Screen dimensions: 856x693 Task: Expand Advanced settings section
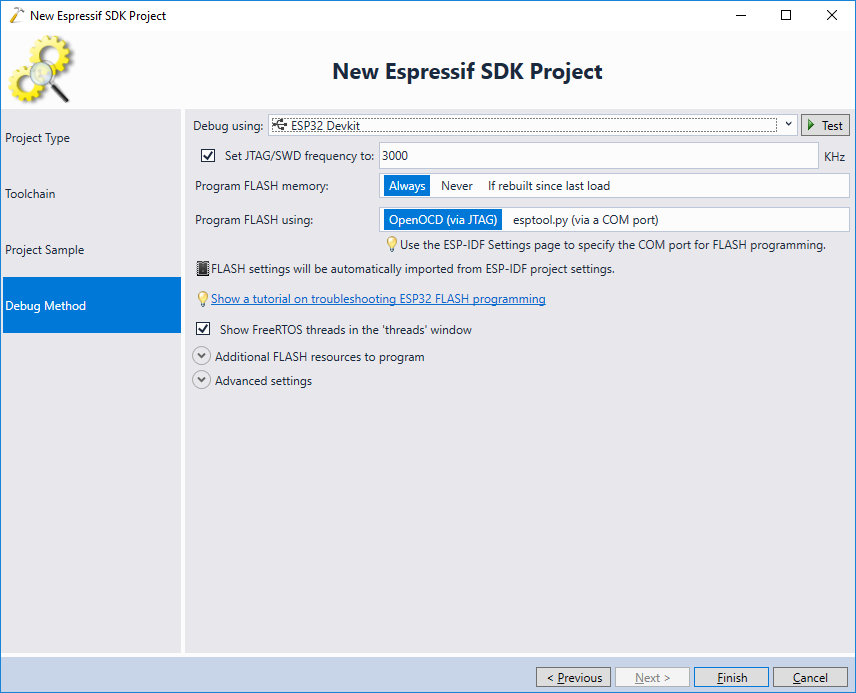click(201, 380)
